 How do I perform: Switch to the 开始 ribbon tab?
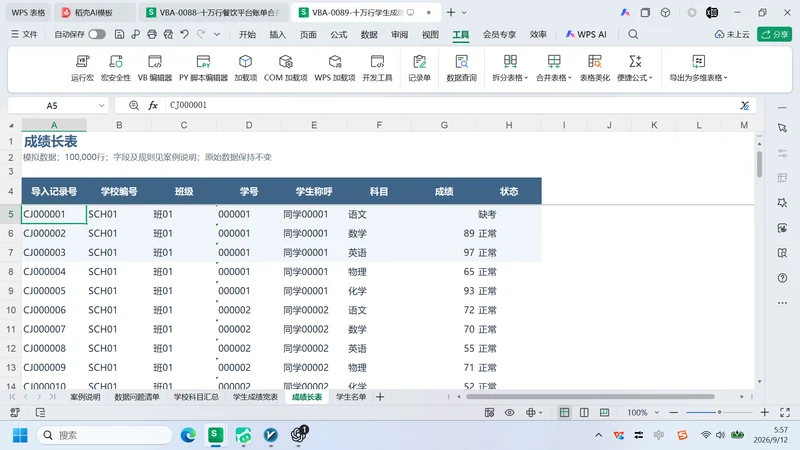[x=247, y=34]
